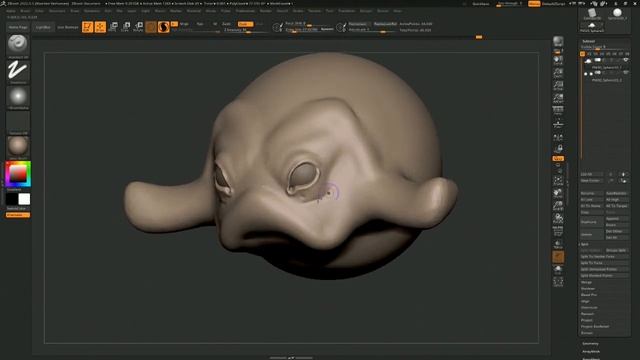Click the ZoomD 3D zoom icon
Screen dimensions: 640x360
point(558,206)
